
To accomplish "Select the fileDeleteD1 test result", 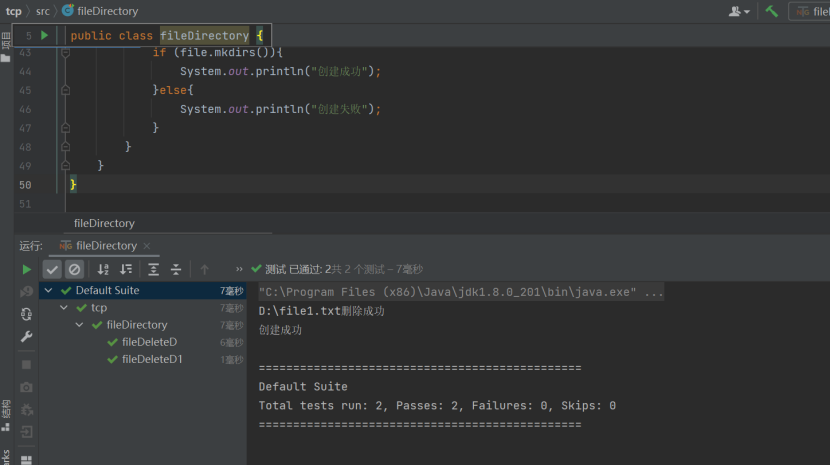I will point(152,359).
